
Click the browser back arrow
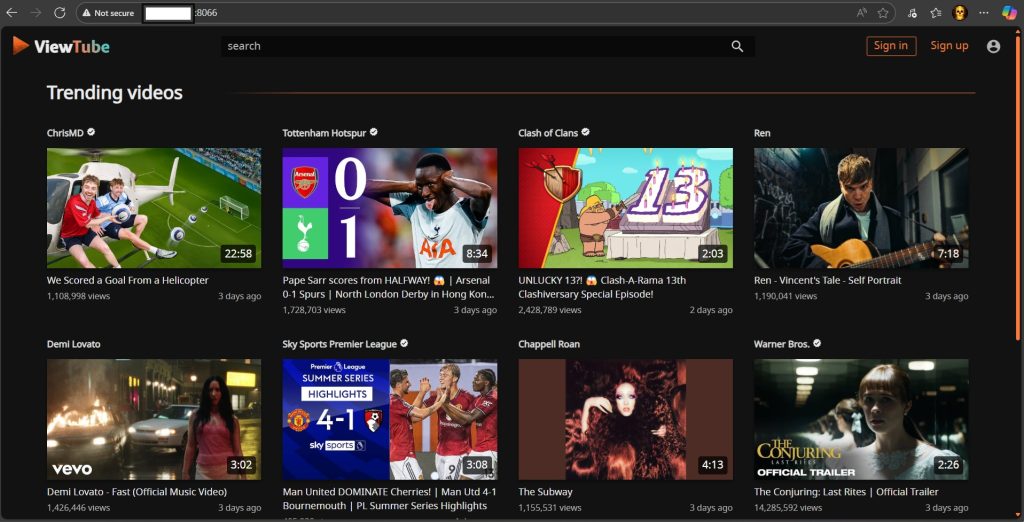pos(12,12)
